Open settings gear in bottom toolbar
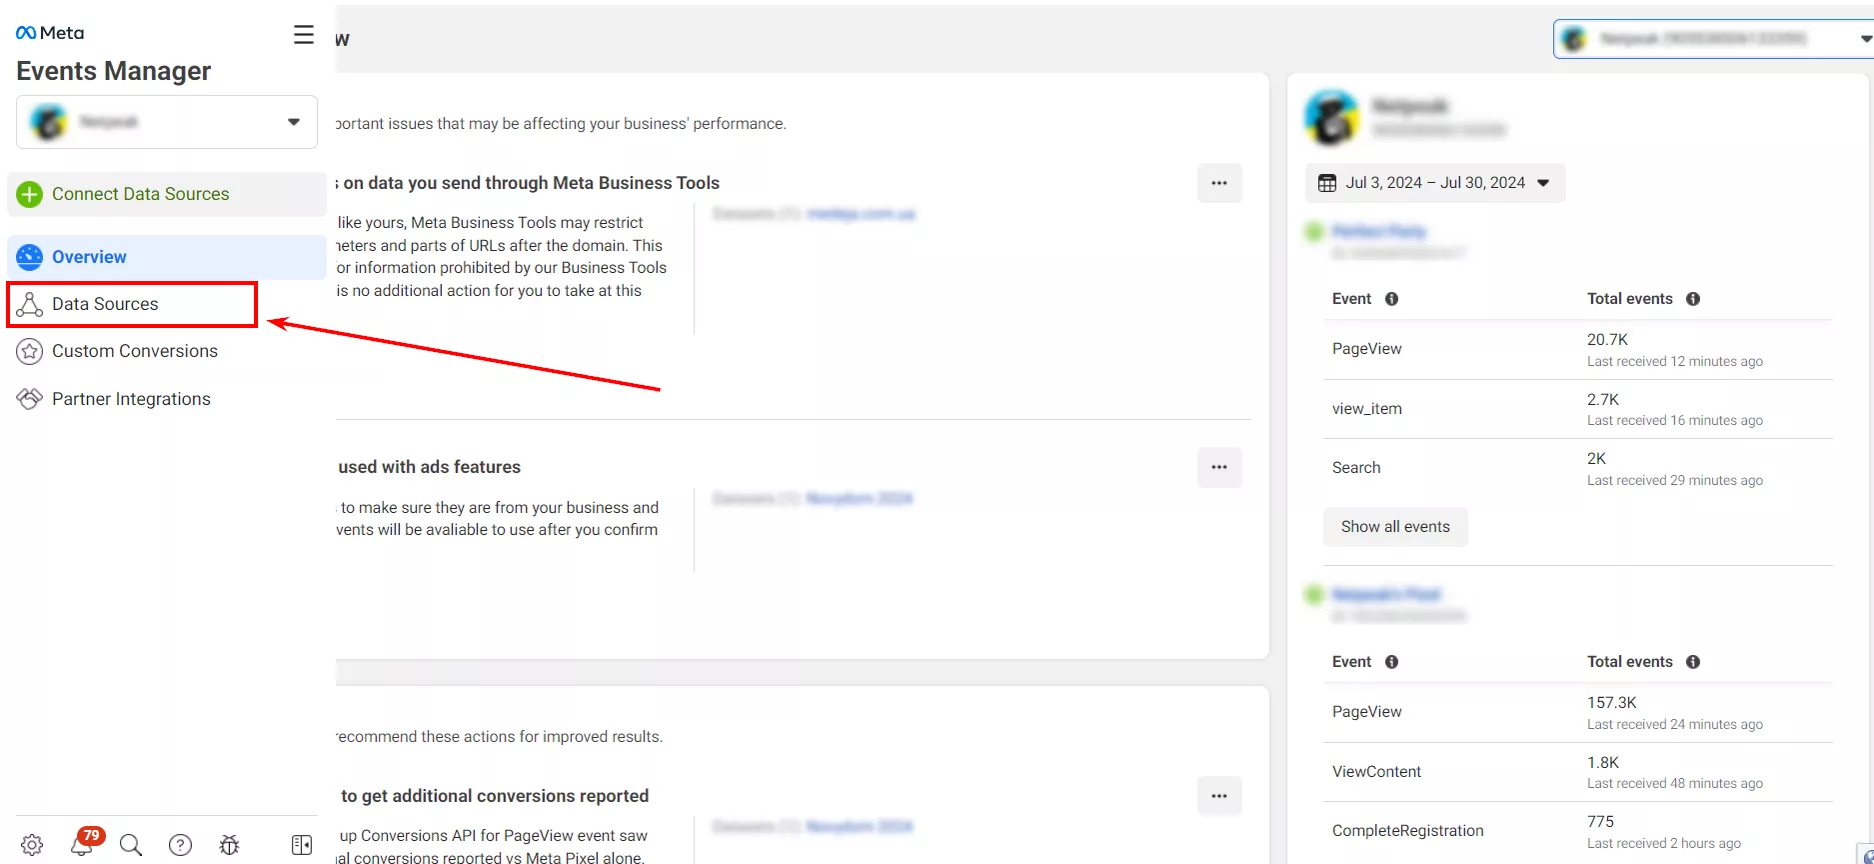The width and height of the screenshot is (1874, 864). pos(32,845)
